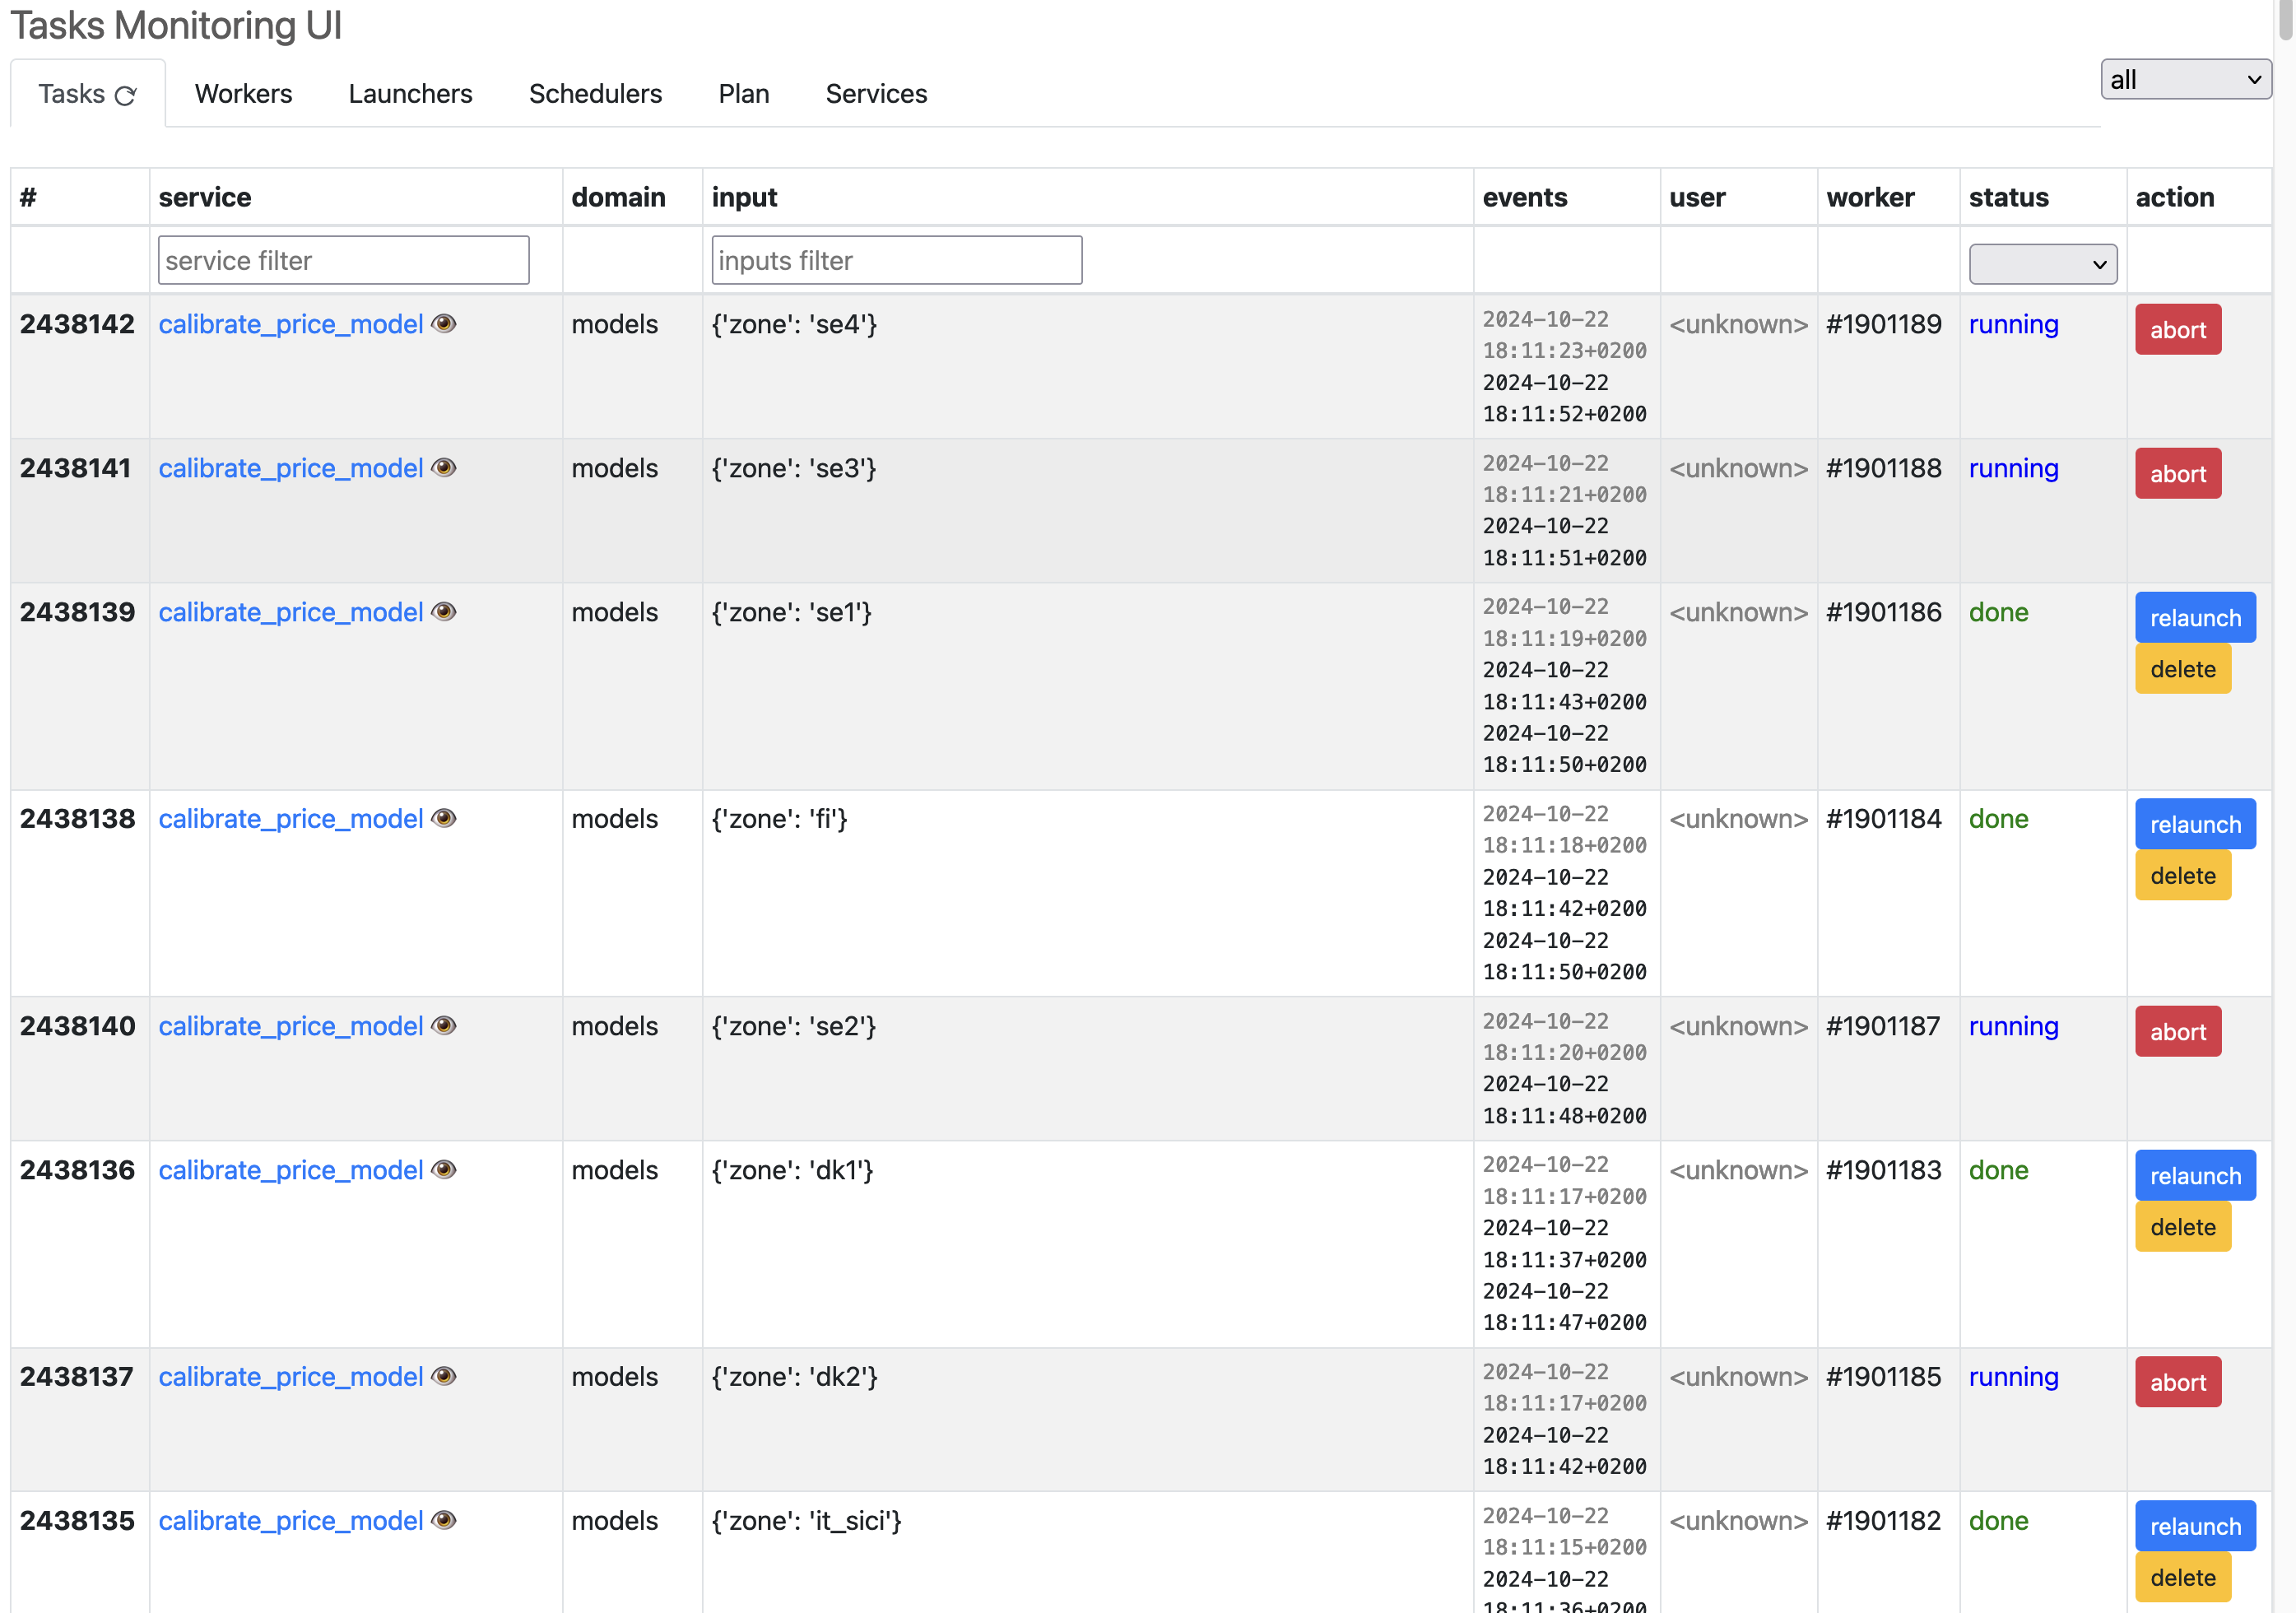
Task: Open calibrate_price_model link for task 2438139
Action: coord(291,612)
